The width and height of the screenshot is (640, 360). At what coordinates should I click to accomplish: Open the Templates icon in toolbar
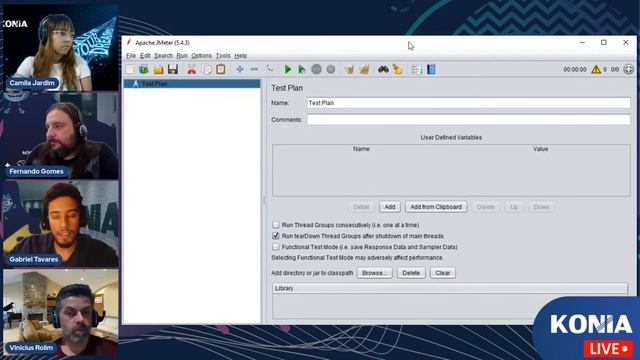pos(144,69)
